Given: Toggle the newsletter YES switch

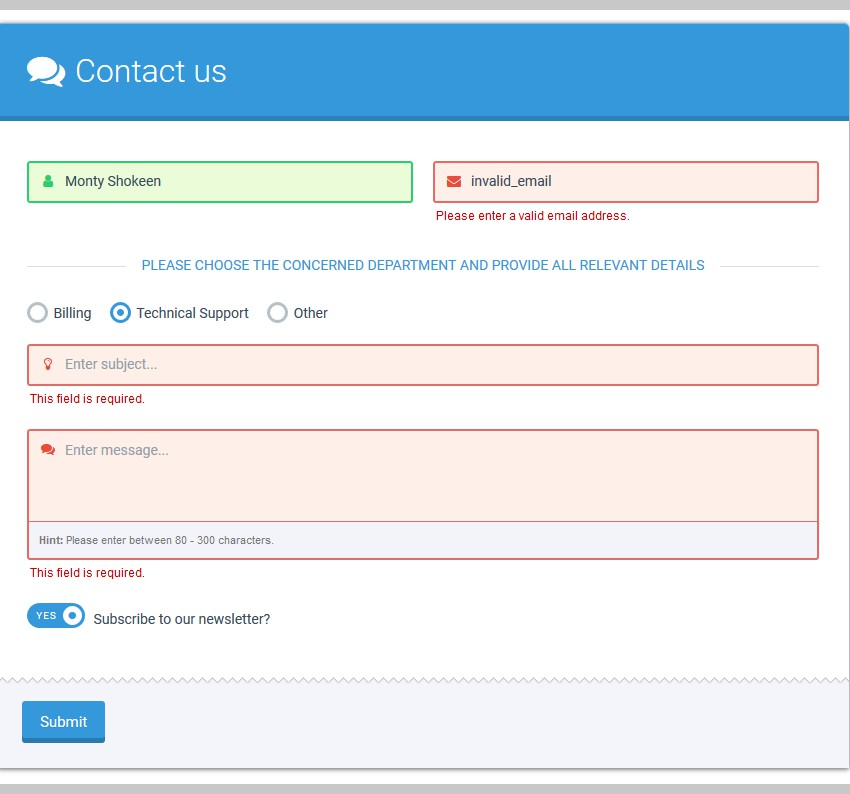Looking at the screenshot, I should click(x=56, y=616).
